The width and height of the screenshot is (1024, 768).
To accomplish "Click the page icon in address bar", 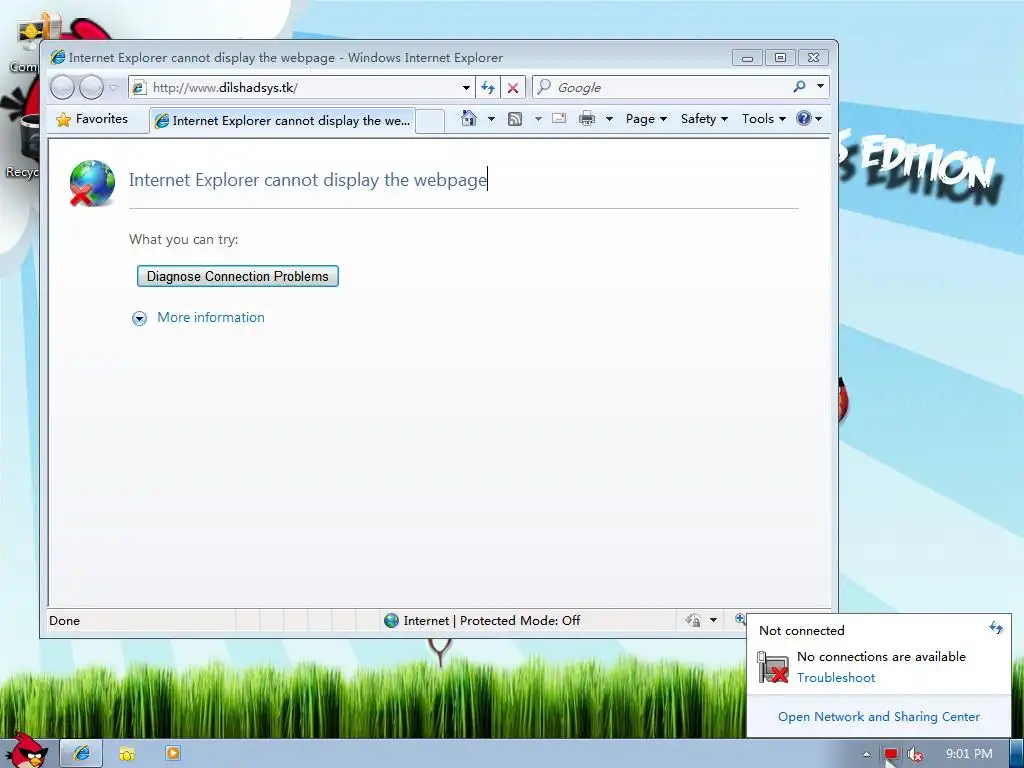I will click(x=139, y=88).
